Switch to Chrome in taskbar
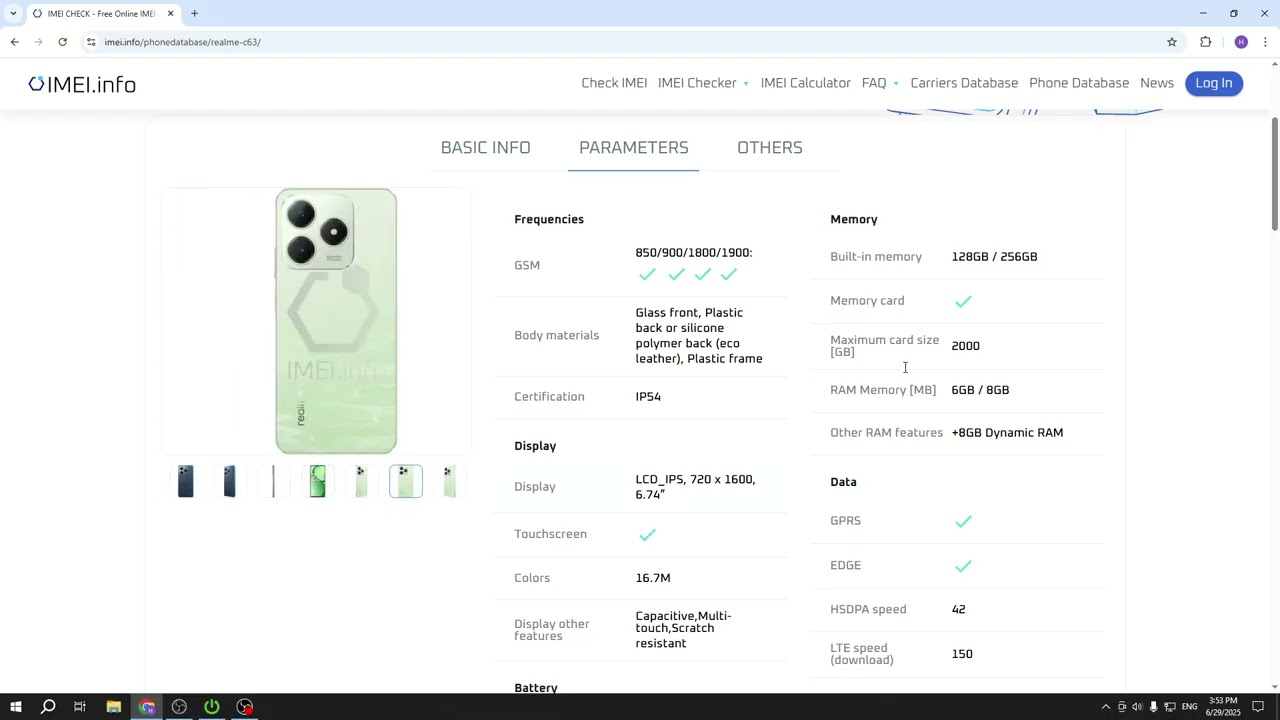This screenshot has height=720, width=1280. (147, 707)
